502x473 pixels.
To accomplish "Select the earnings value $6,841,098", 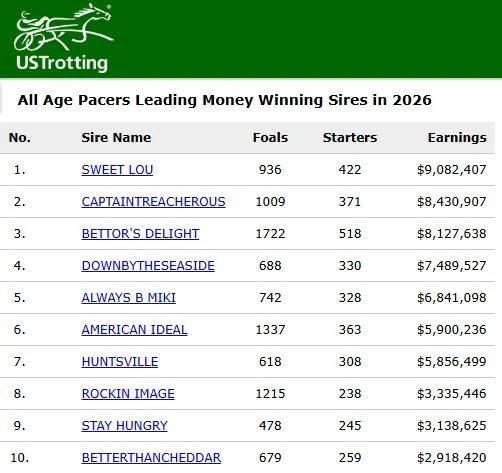I will [x=452, y=298].
